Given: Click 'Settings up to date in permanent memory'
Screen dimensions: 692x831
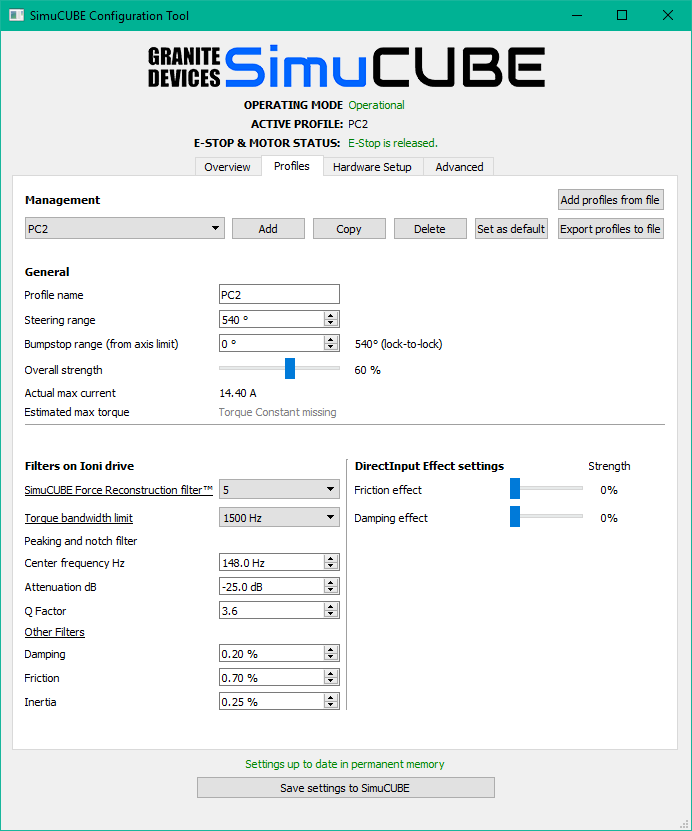Looking at the screenshot, I should pos(344,764).
